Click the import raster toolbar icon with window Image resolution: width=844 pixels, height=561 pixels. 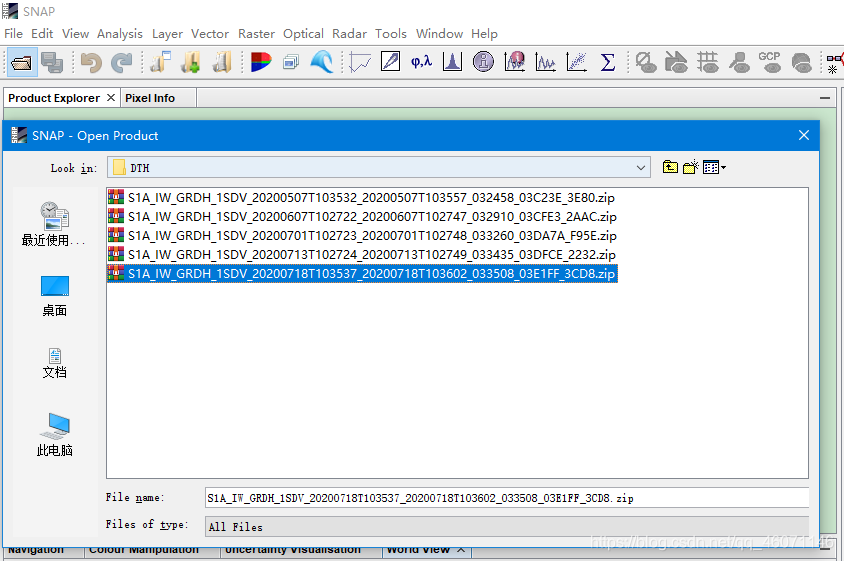point(160,62)
